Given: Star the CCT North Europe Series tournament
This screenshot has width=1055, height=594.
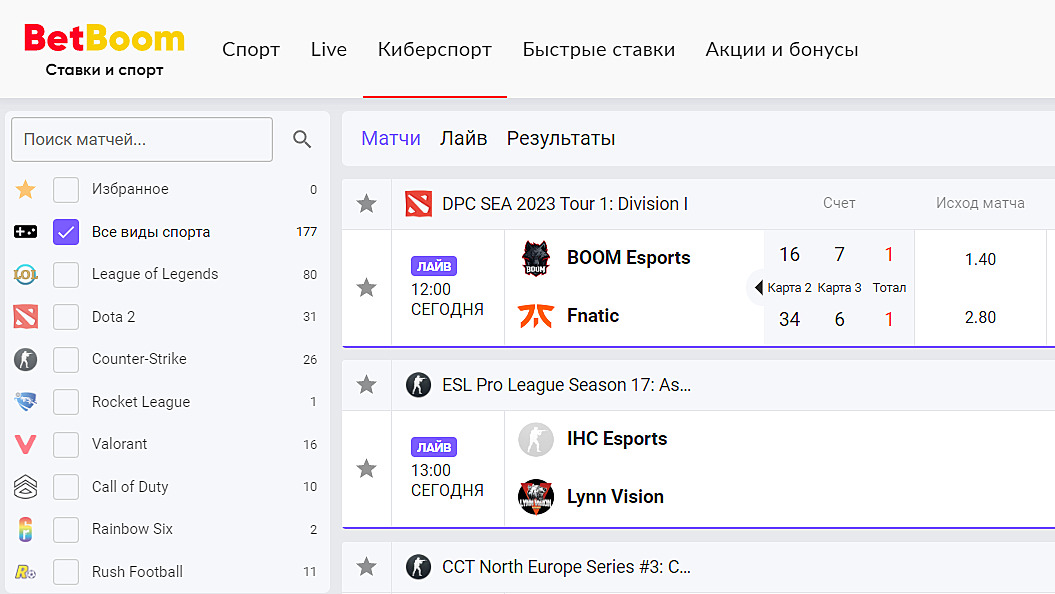Looking at the screenshot, I should pos(367,567).
